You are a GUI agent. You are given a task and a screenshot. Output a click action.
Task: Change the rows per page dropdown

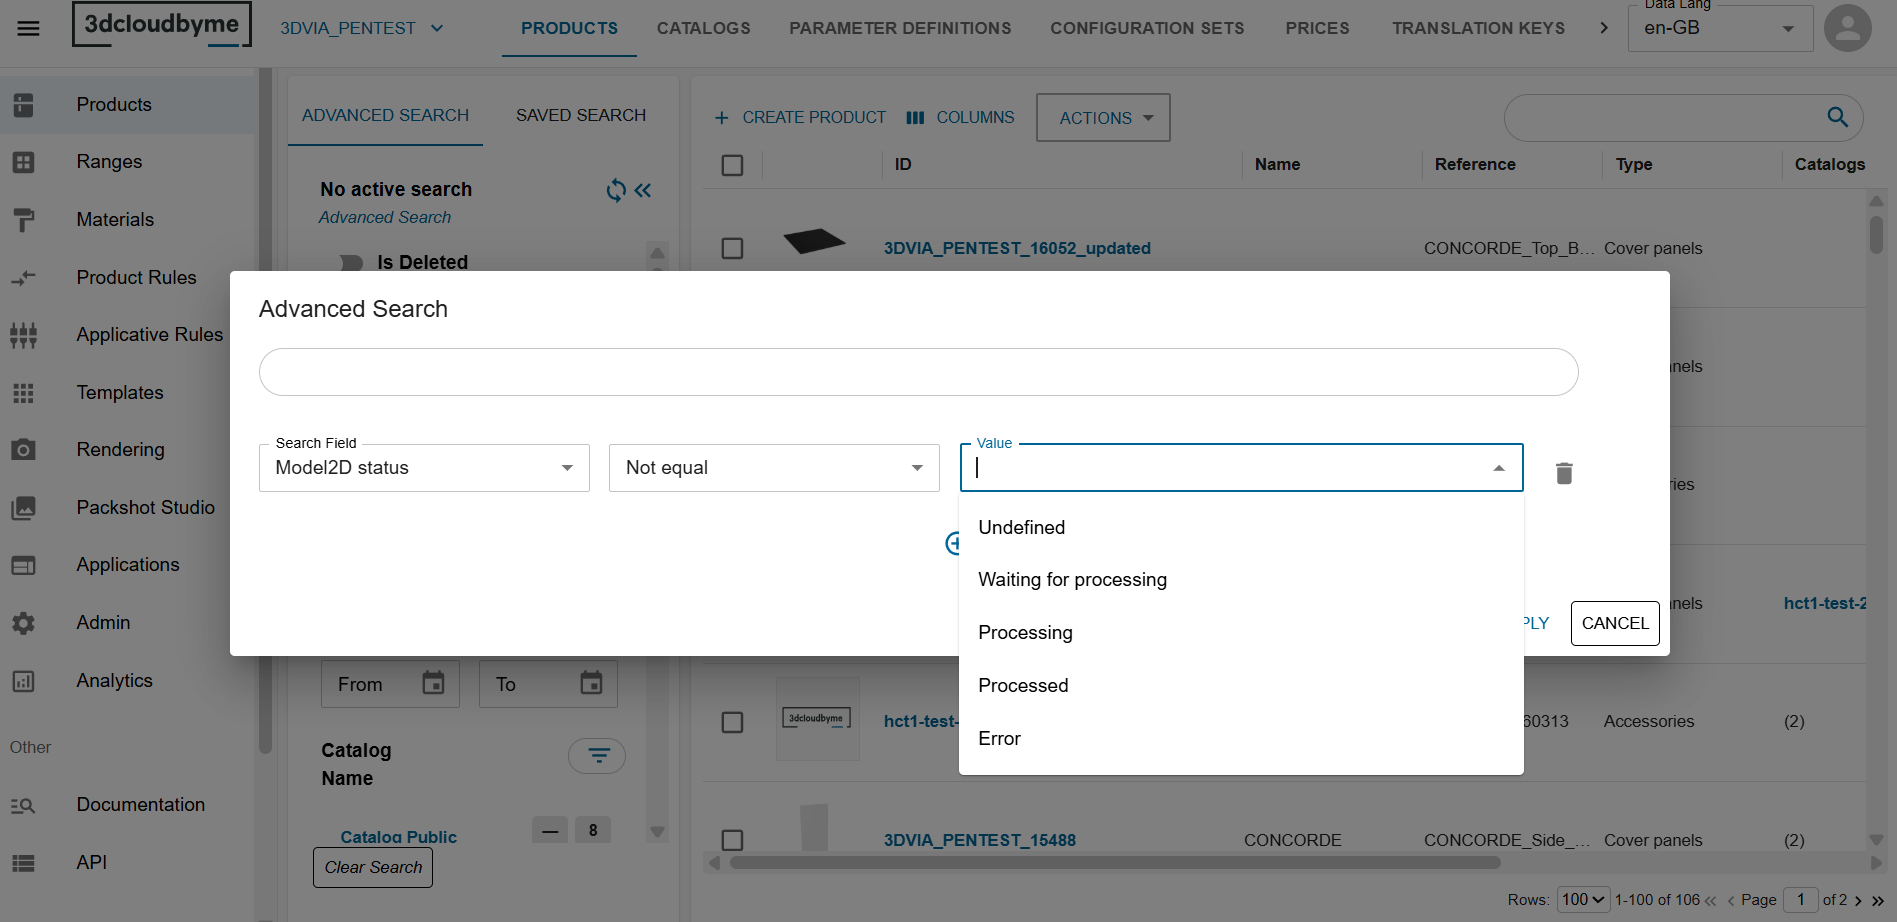[x=1583, y=900]
